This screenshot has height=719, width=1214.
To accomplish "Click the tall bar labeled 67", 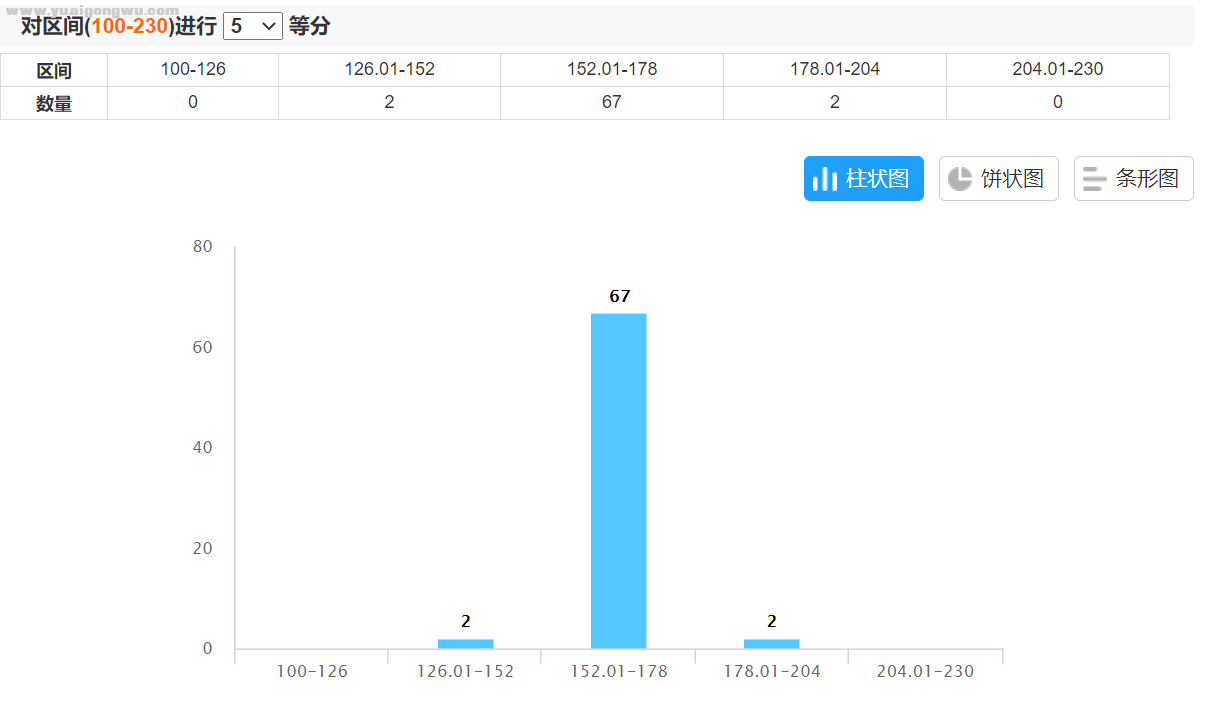I will tap(618, 481).
